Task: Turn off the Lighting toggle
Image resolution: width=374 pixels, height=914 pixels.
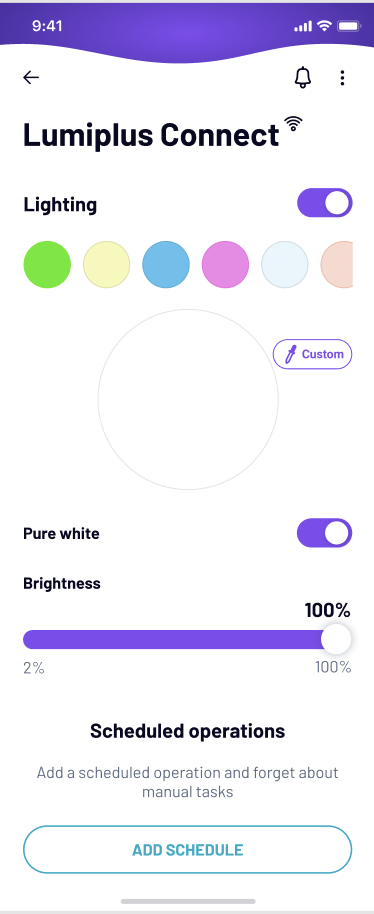Action: [324, 203]
